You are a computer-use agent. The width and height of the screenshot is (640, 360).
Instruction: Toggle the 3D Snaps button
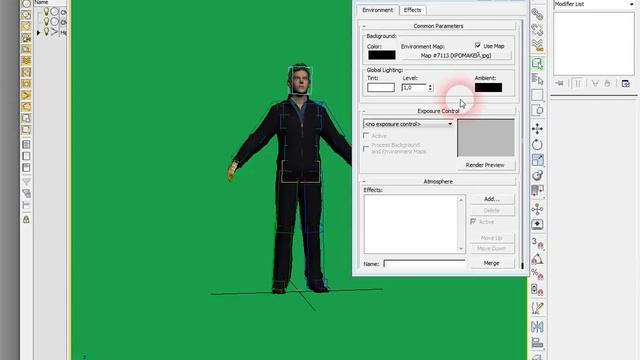pyautogui.click(x=537, y=243)
